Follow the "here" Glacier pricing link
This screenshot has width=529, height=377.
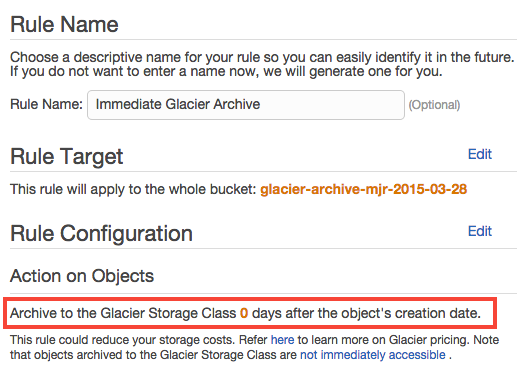click(282, 340)
